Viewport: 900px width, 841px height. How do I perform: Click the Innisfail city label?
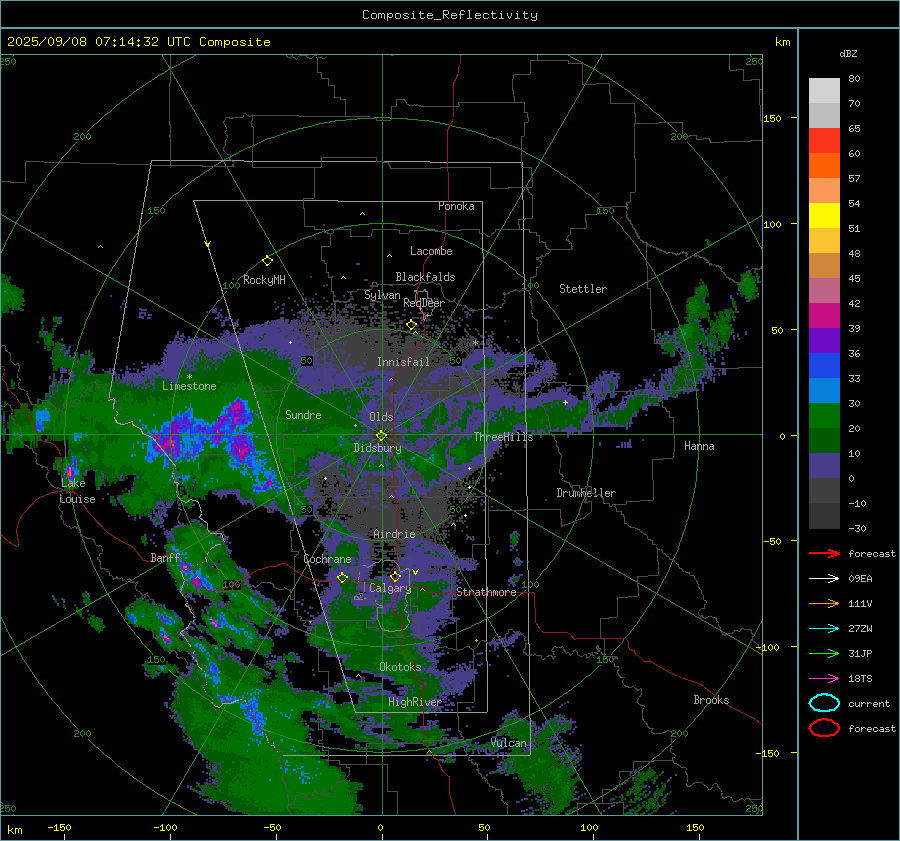pos(403,362)
